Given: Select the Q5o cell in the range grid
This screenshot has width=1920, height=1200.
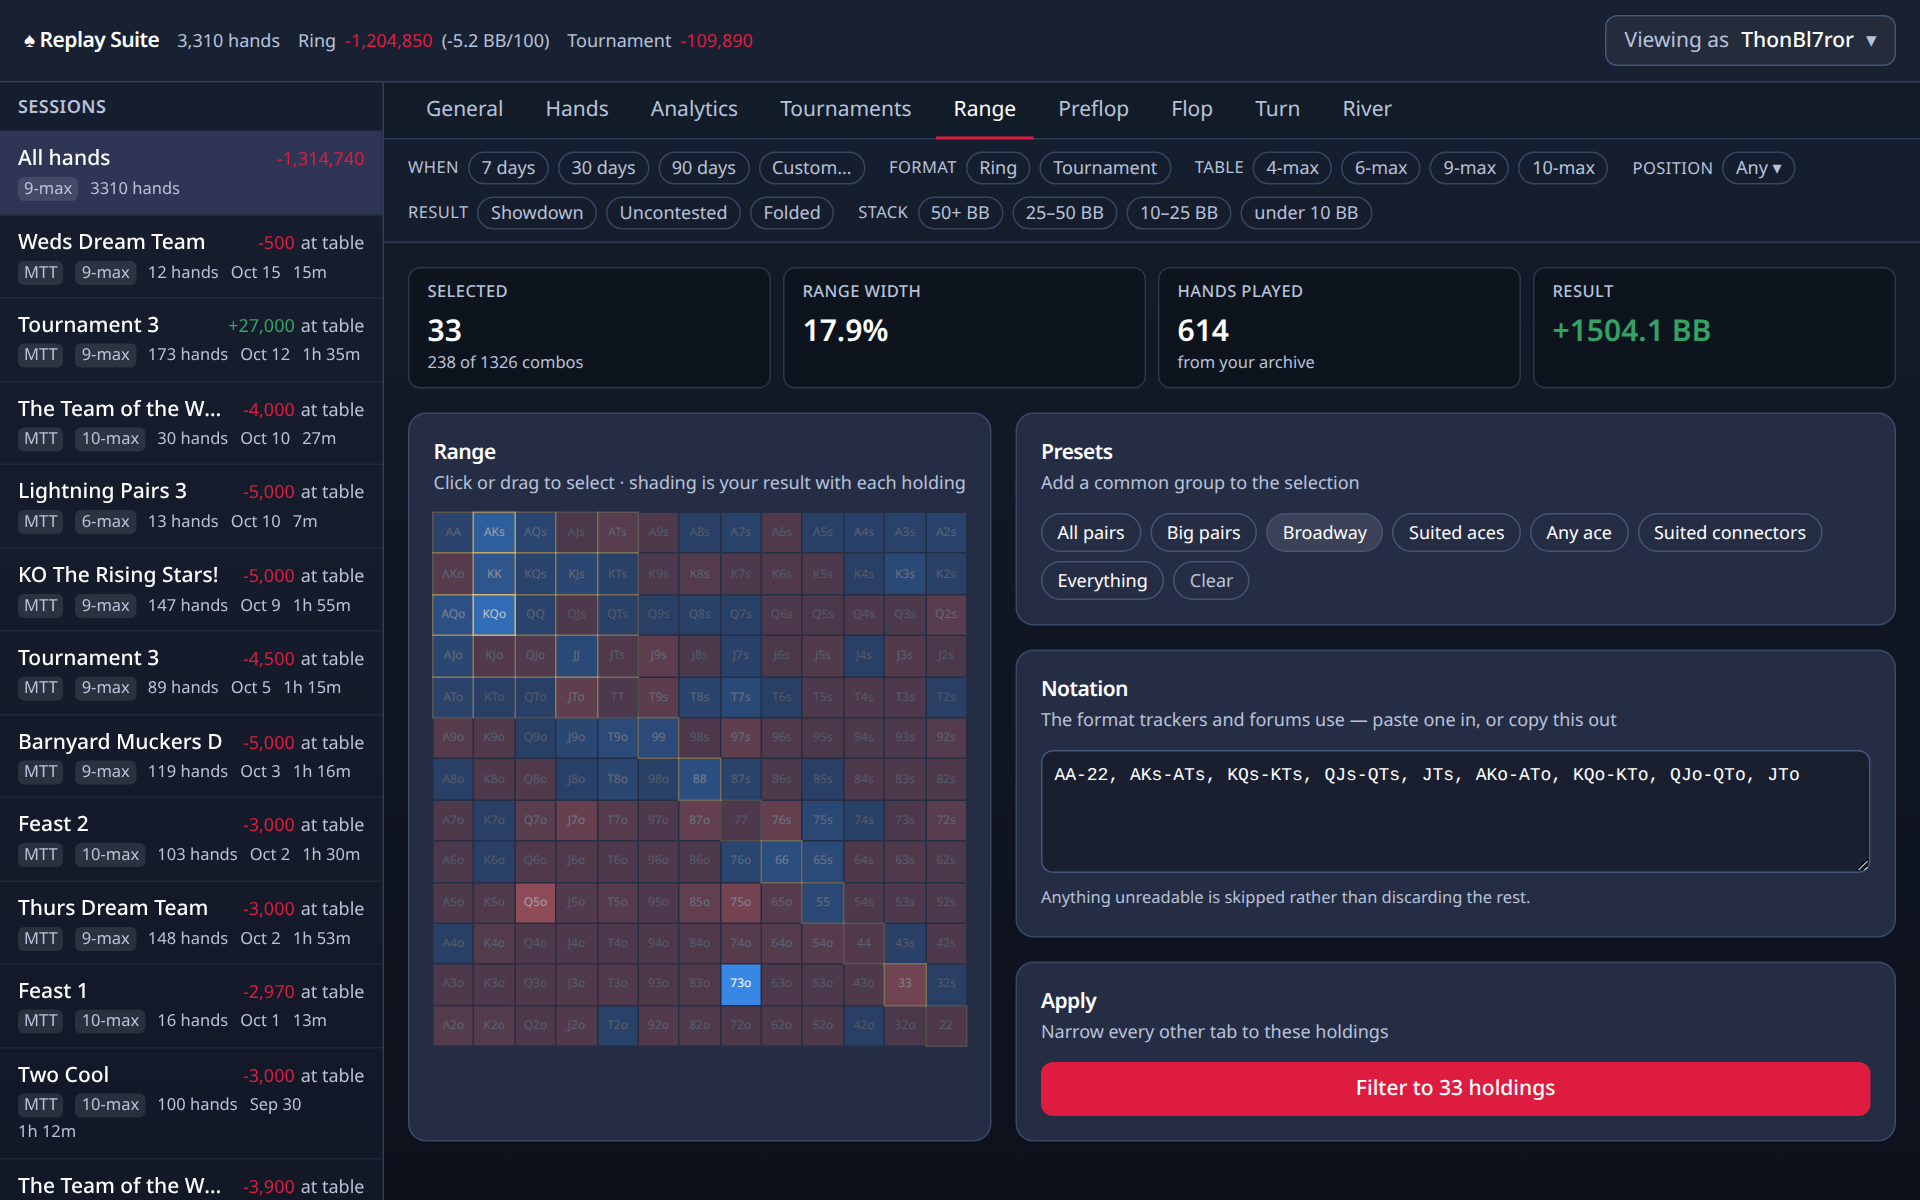Looking at the screenshot, I should point(535,901).
